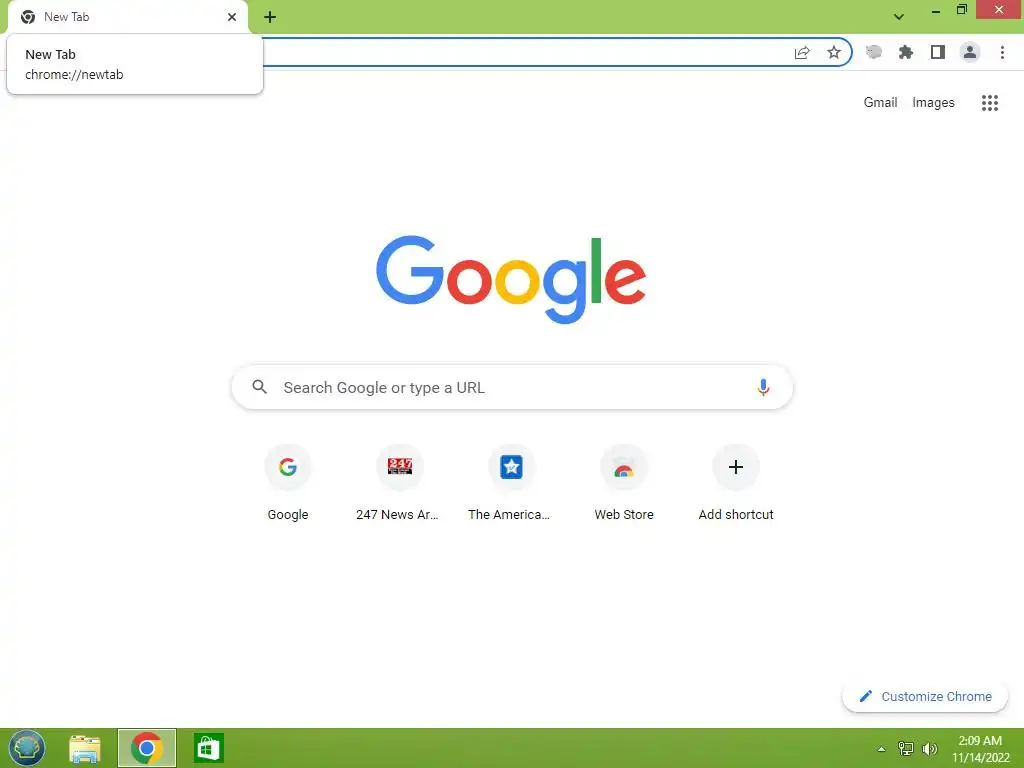Start voice search with microphone

tap(763, 387)
